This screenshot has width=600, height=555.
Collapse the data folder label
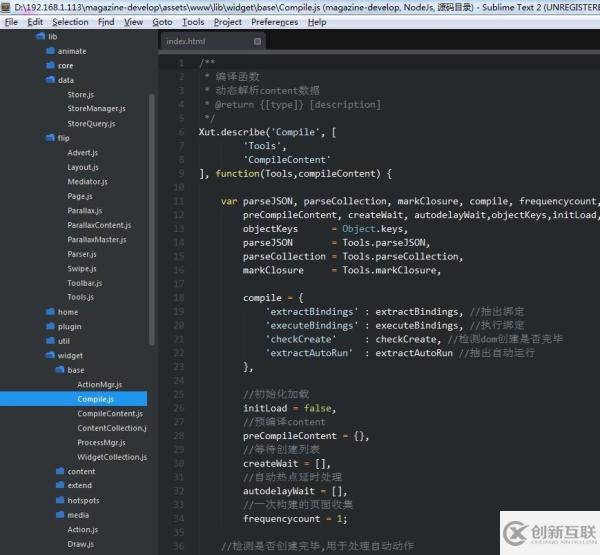pos(66,80)
